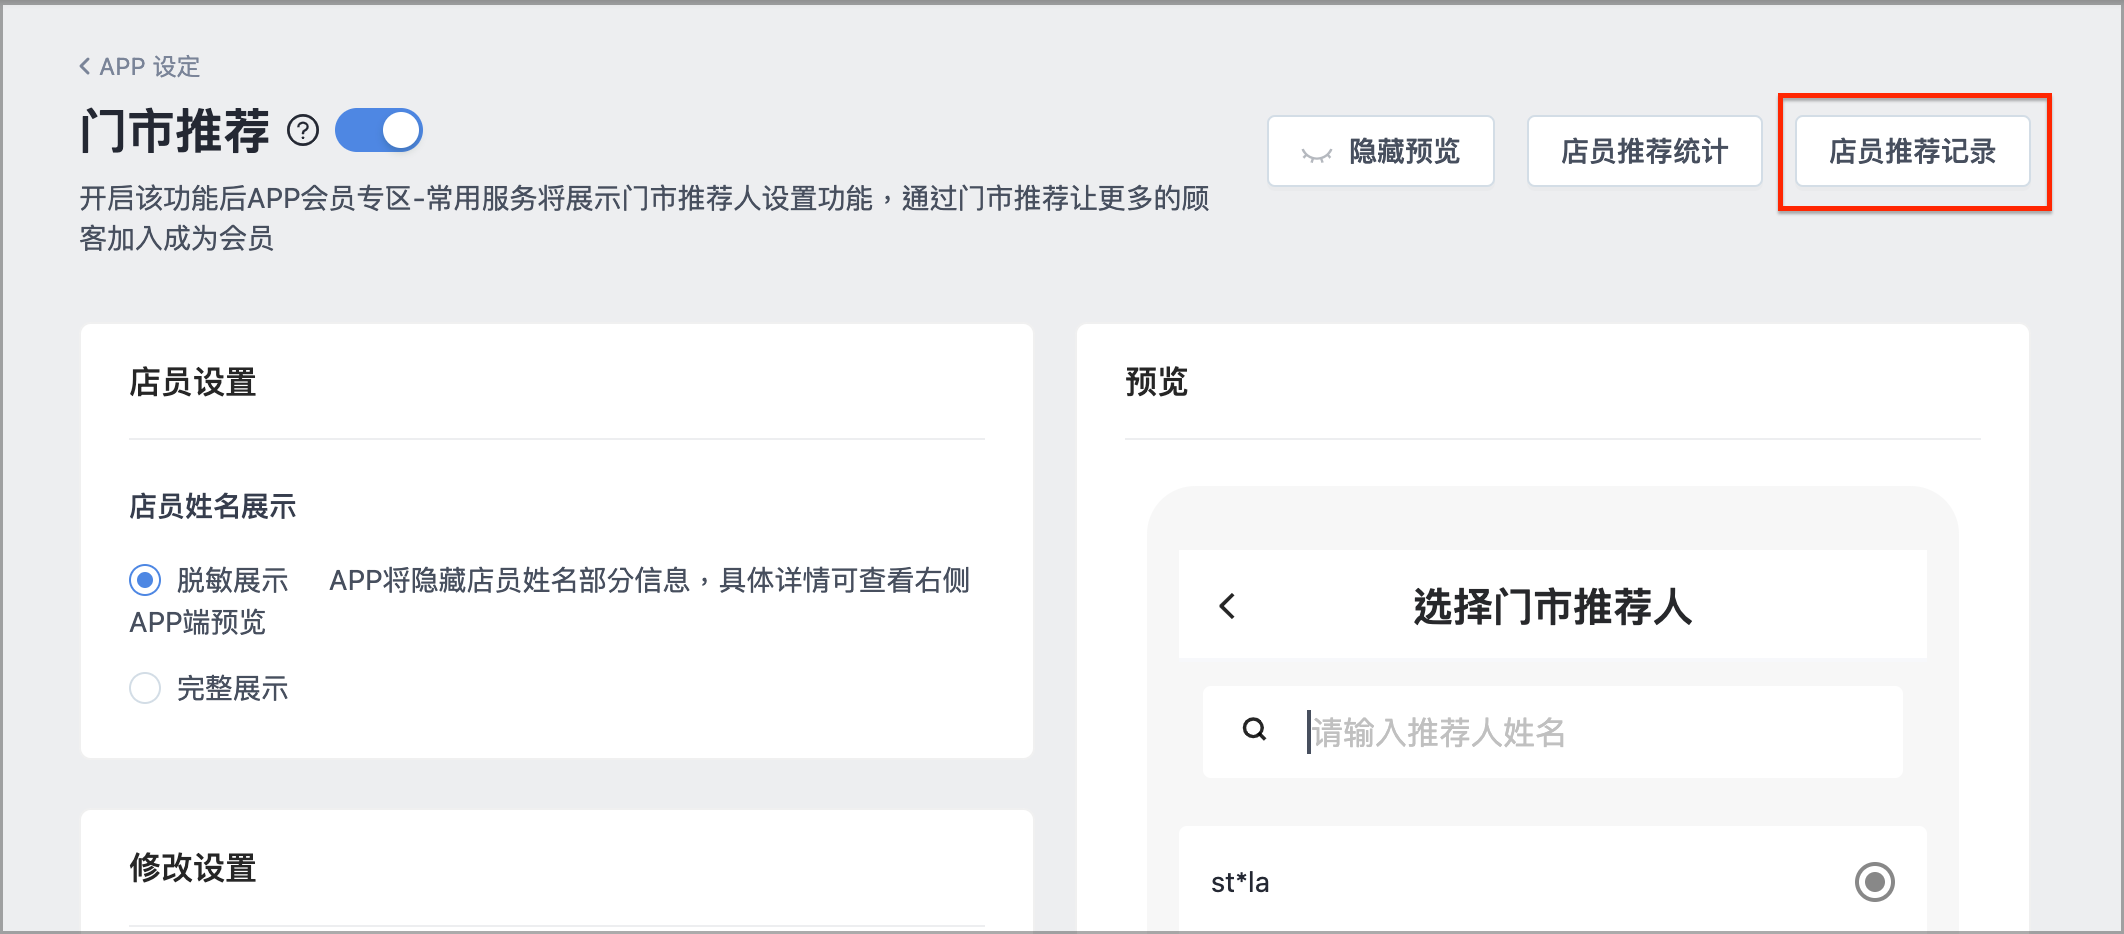Click the st*la name in preview list

click(1240, 883)
